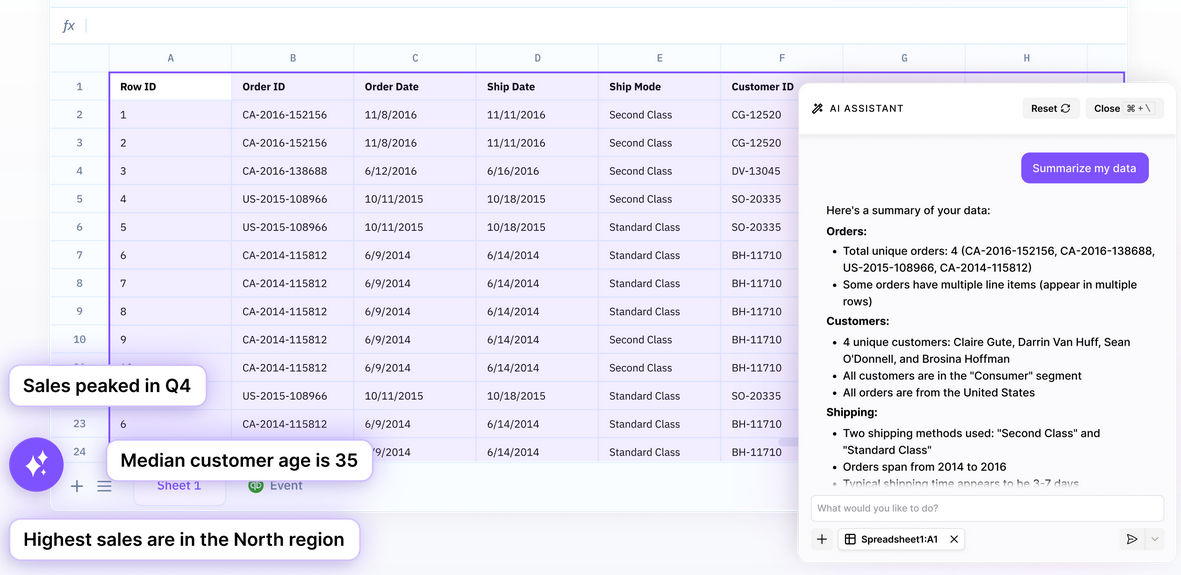Click the 'Row ID' header cell
This screenshot has width=1181, height=575.
(171, 87)
